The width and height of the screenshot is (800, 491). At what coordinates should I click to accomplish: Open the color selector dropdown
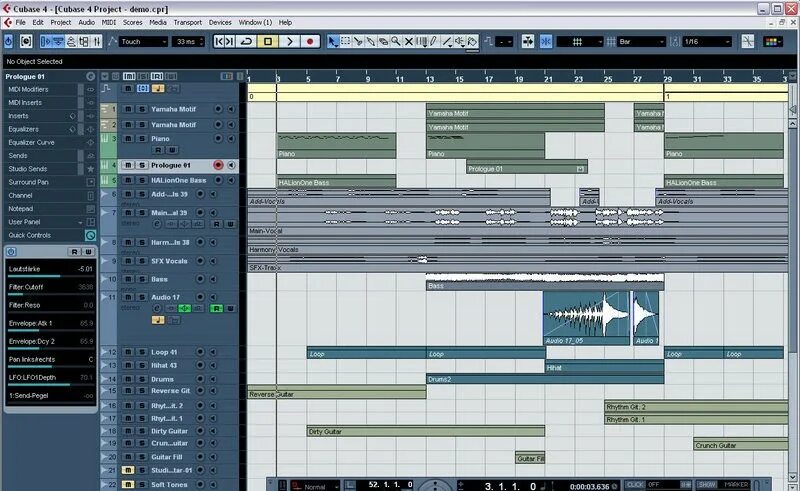click(x=772, y=41)
